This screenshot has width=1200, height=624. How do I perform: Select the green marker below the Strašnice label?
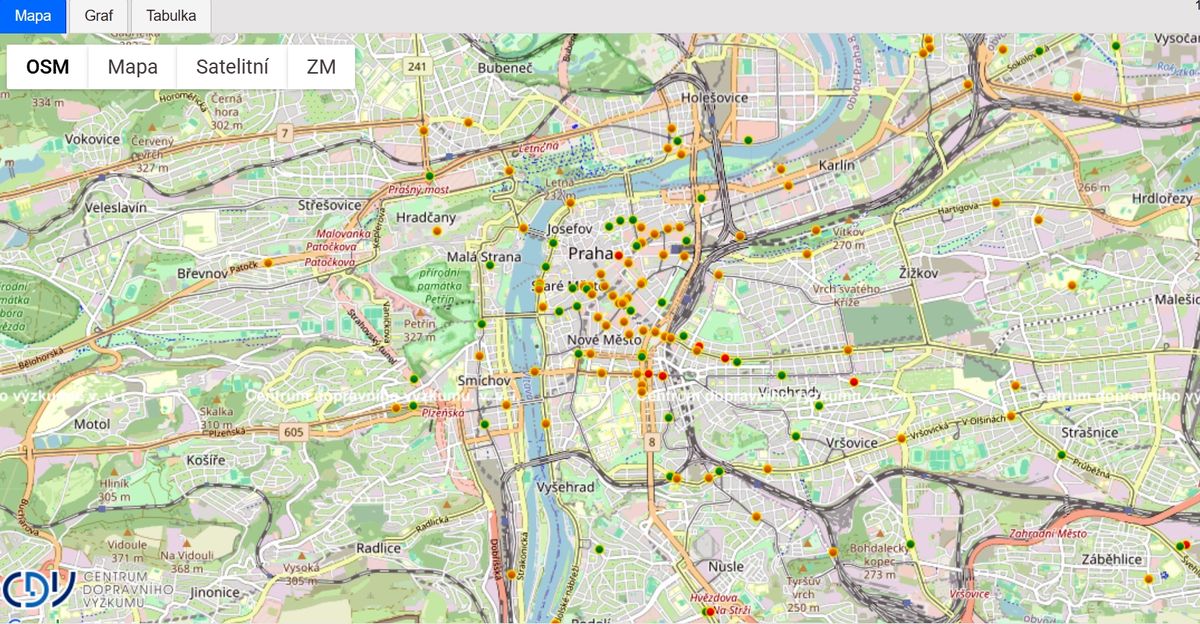click(1063, 455)
